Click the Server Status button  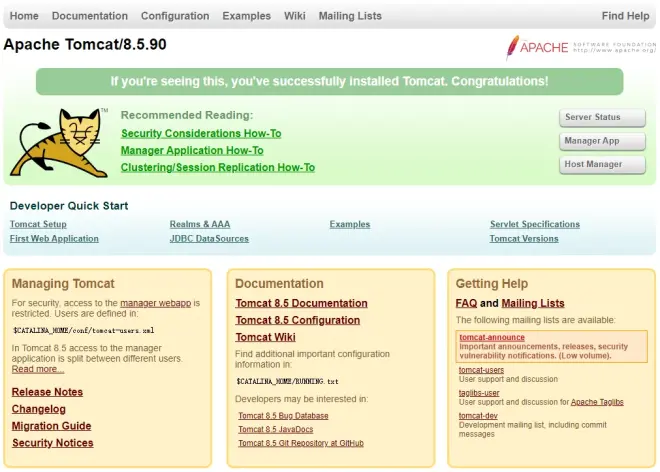[602, 117]
